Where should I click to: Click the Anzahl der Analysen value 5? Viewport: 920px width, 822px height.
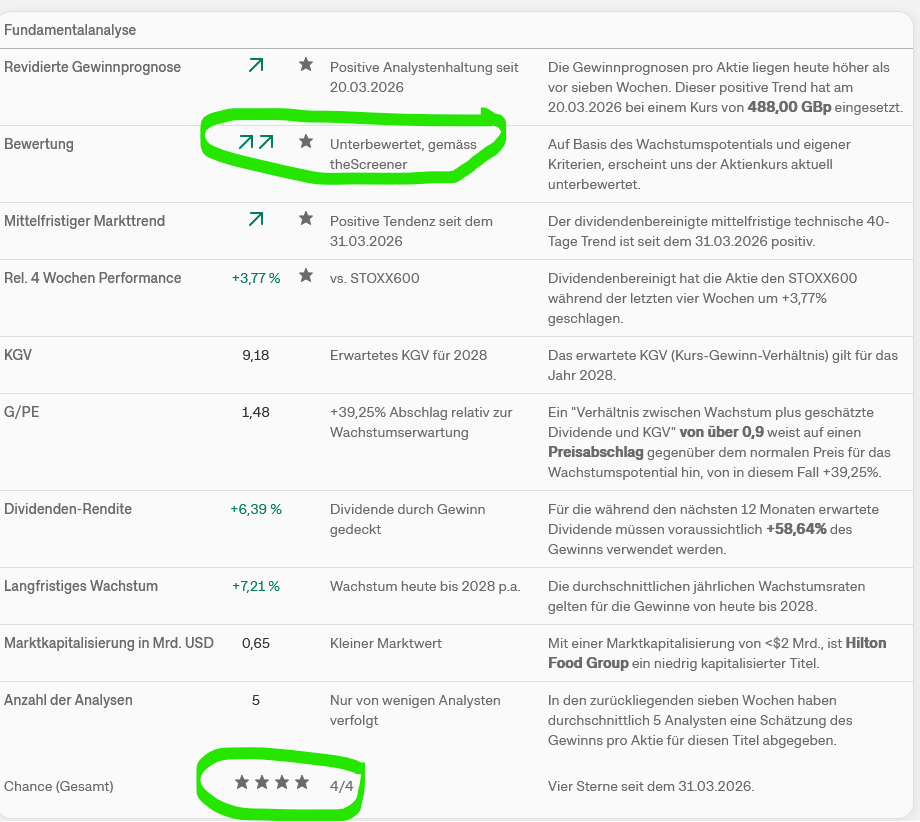pyautogui.click(x=256, y=700)
